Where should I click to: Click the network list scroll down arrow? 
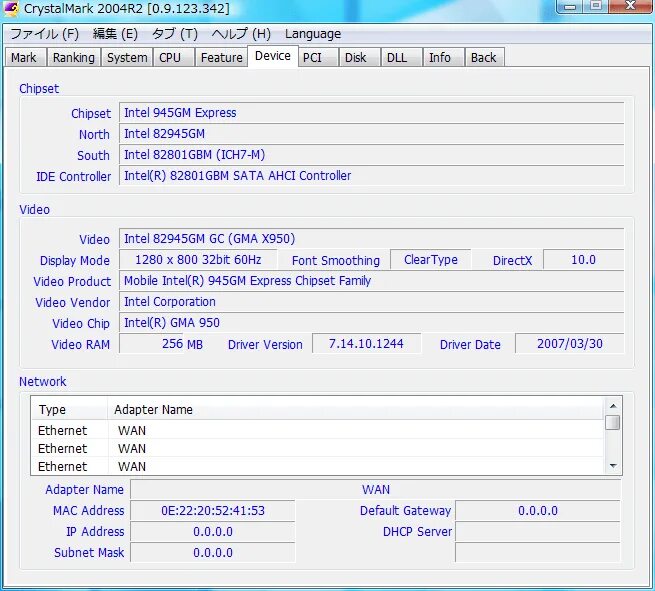pyautogui.click(x=613, y=466)
